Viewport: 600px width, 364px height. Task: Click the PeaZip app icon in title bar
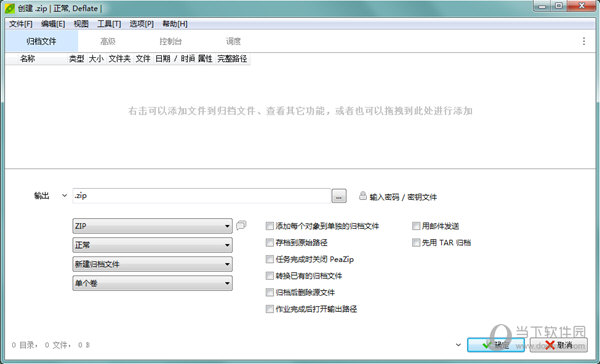10,8
